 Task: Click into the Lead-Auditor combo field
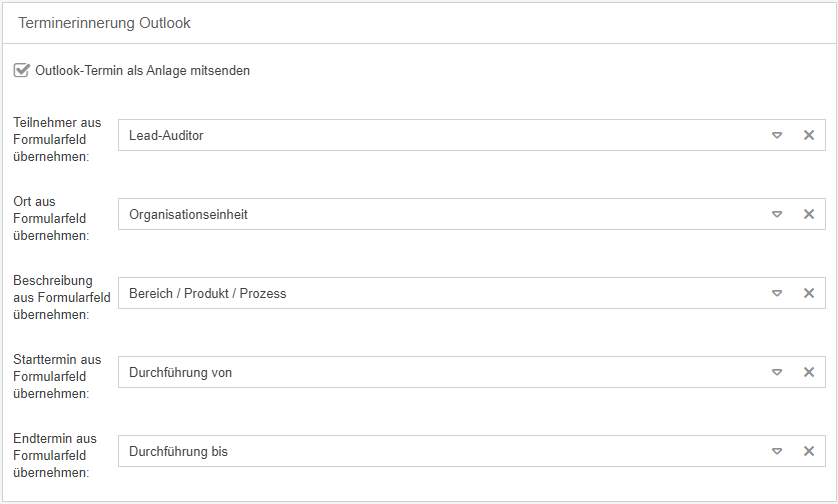[440, 135]
